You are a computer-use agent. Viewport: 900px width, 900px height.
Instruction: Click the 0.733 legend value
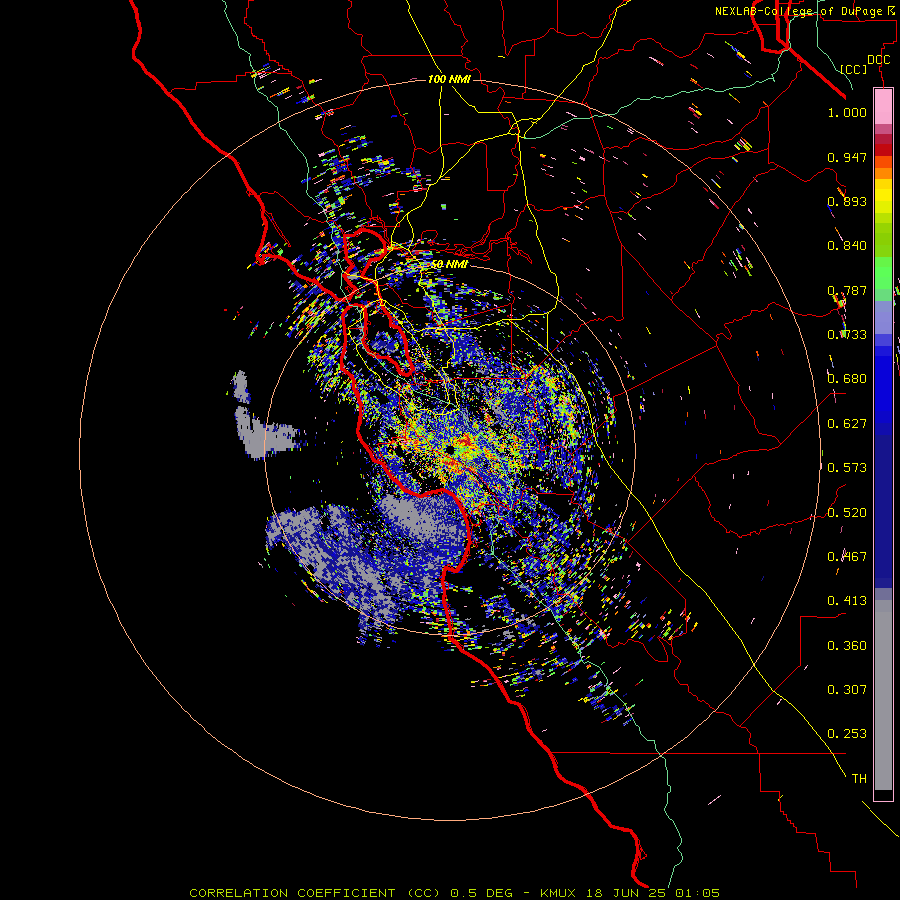(x=847, y=335)
